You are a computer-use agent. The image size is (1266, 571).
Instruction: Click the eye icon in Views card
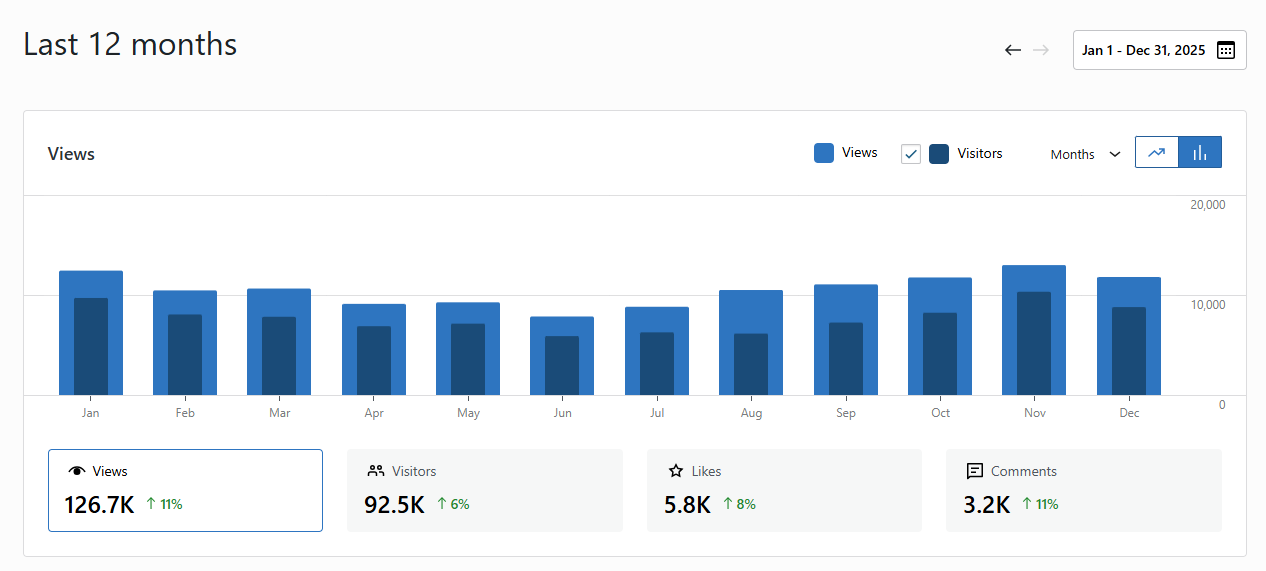[x=76, y=471]
